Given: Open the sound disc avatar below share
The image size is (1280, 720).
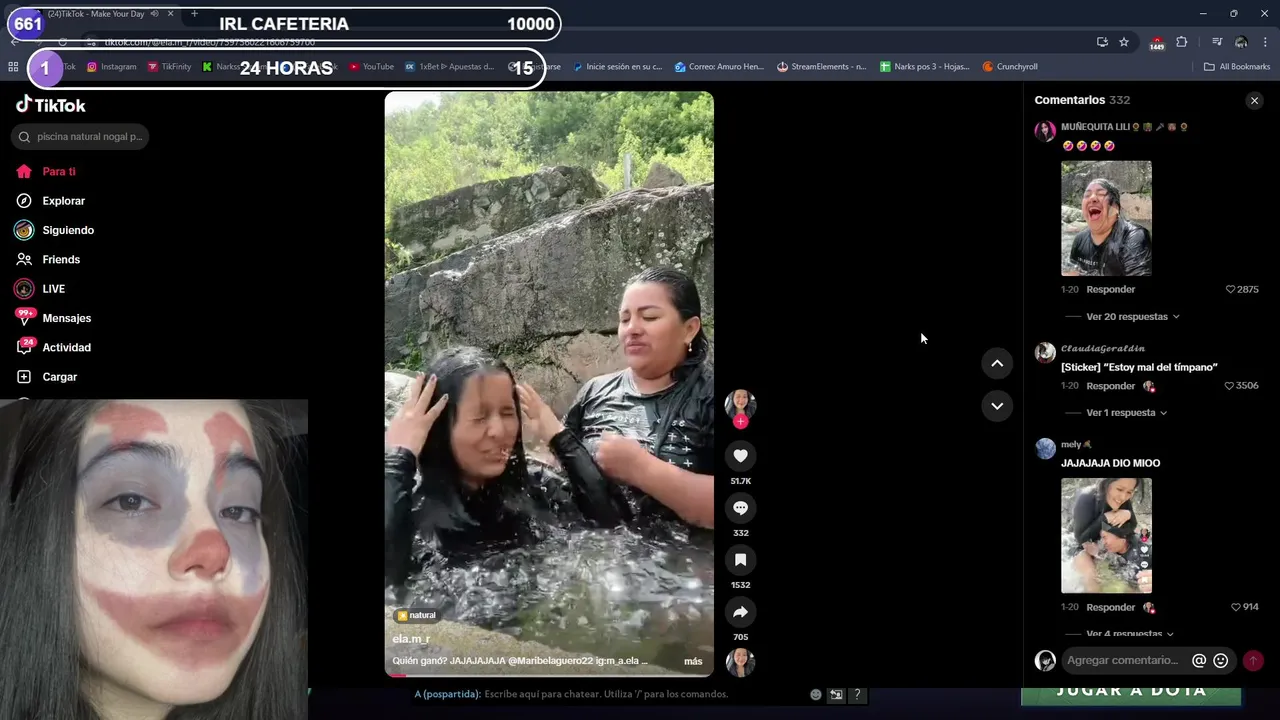Looking at the screenshot, I should 740,662.
